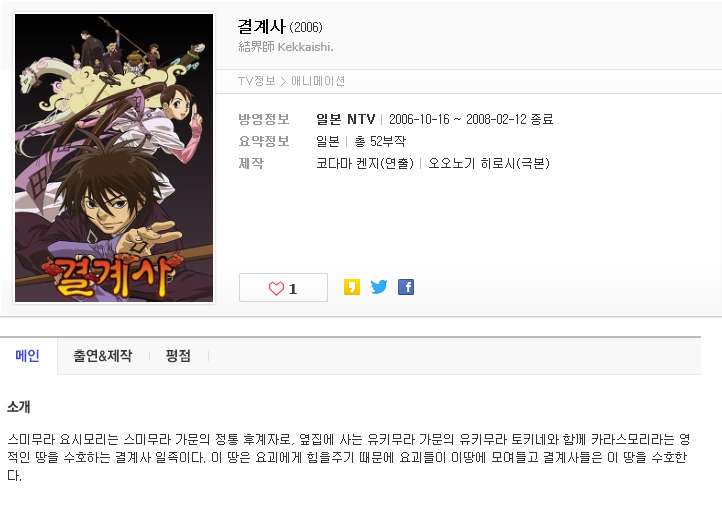
Task: Share on Facebook icon
Action: [406, 287]
